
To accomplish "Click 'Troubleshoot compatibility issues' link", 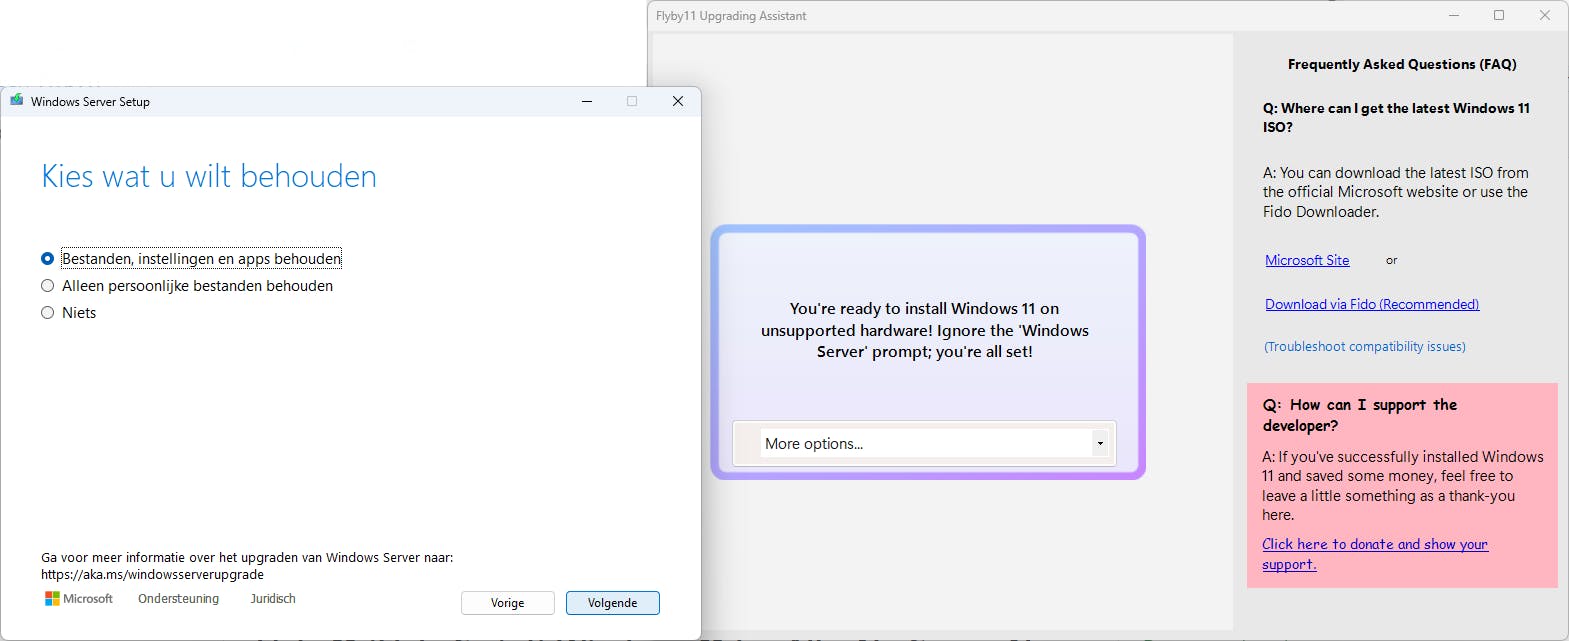I will (1365, 346).
